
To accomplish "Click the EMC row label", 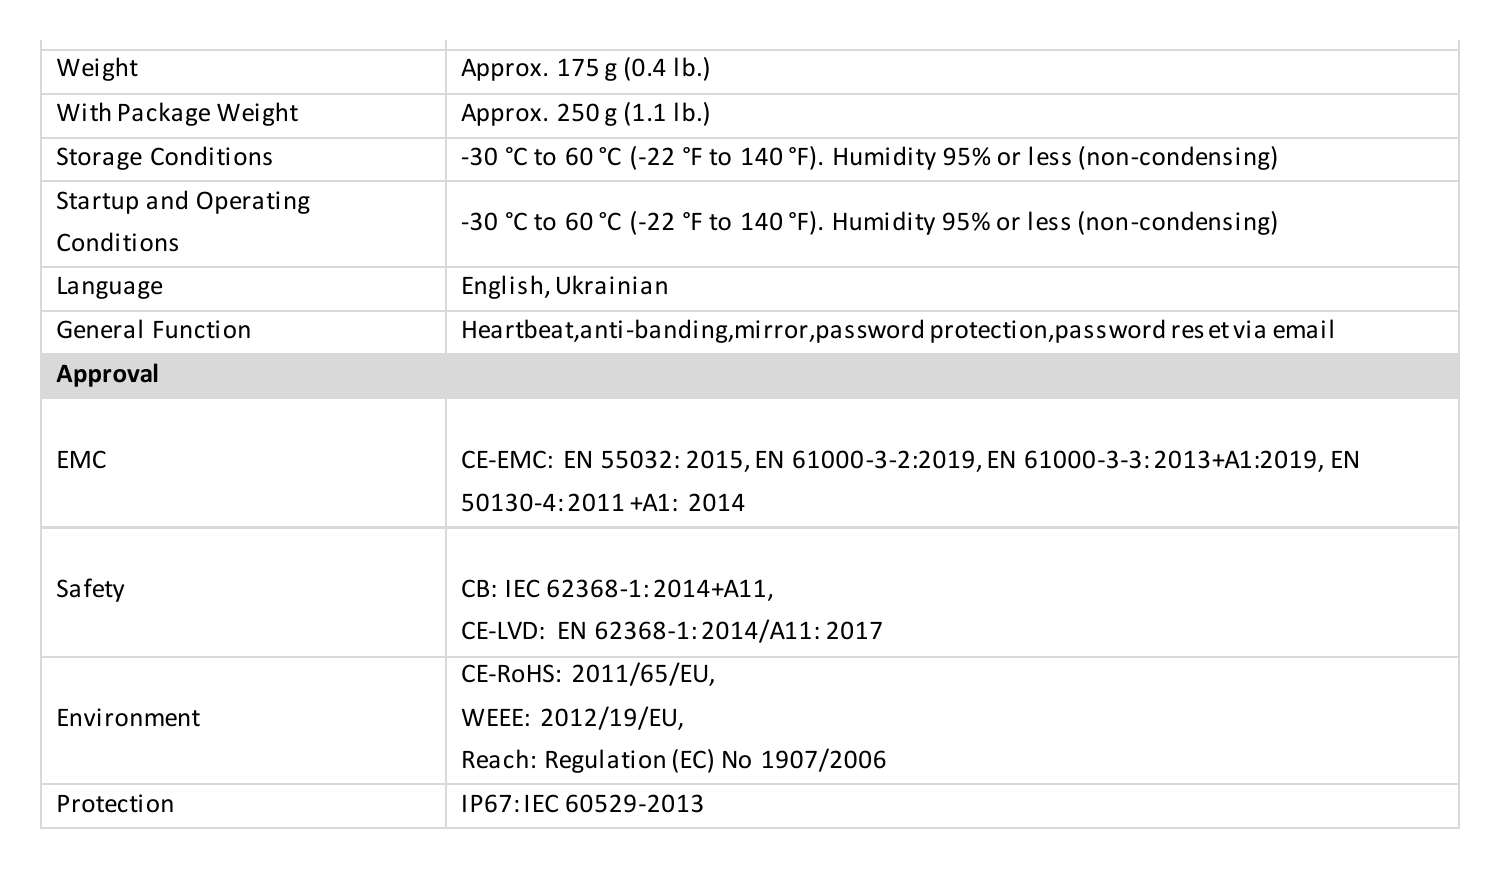I will point(81,460).
